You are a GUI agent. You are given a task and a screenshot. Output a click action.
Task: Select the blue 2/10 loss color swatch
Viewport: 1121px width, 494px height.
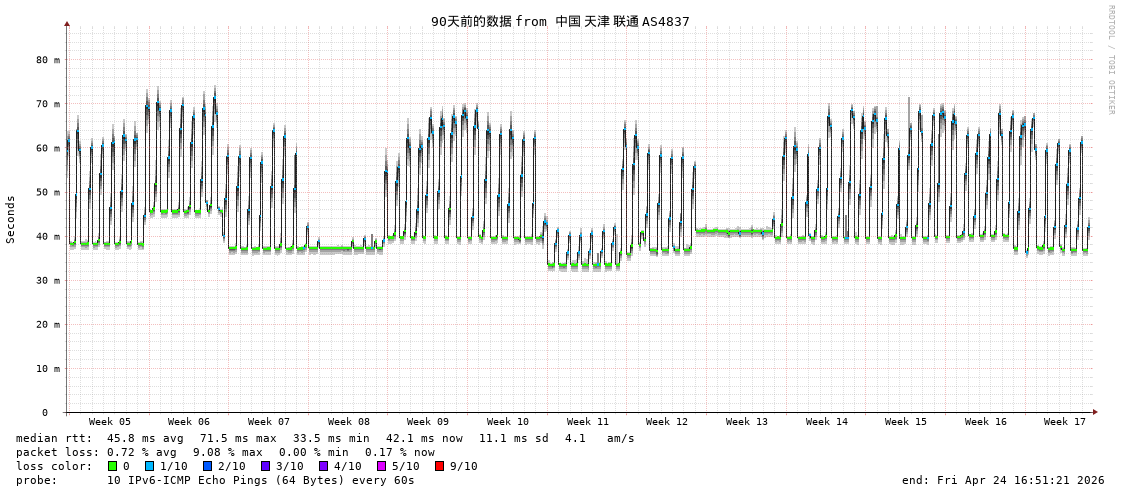pyautogui.click(x=208, y=466)
